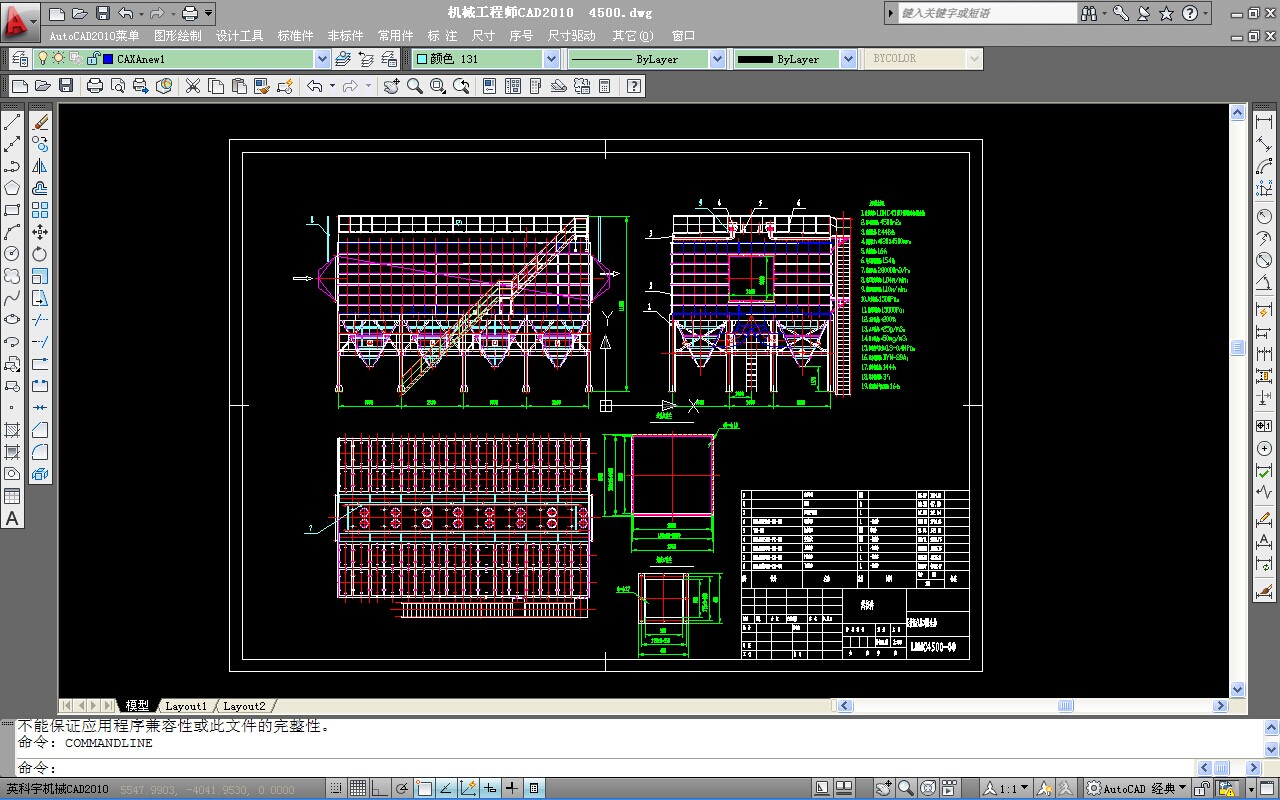Click the Erase tool icon
The height and width of the screenshot is (800, 1280).
(x=40, y=122)
